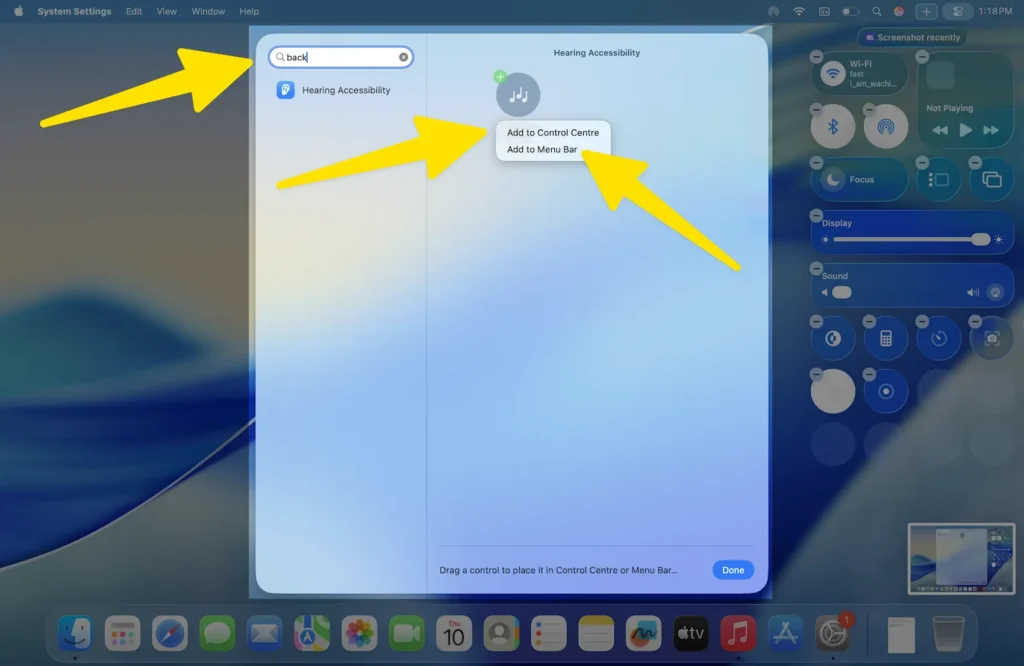This screenshot has width=1024, height=666.
Task: Open Music from the Dock
Action: (x=738, y=632)
